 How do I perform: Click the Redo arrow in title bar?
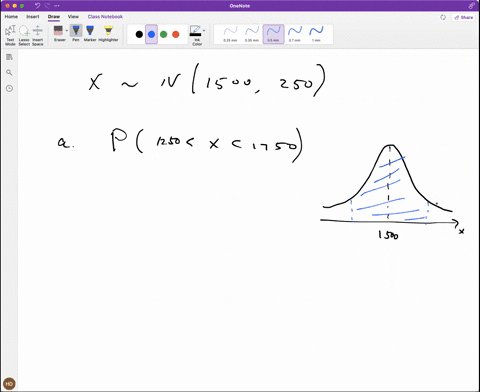47,6
